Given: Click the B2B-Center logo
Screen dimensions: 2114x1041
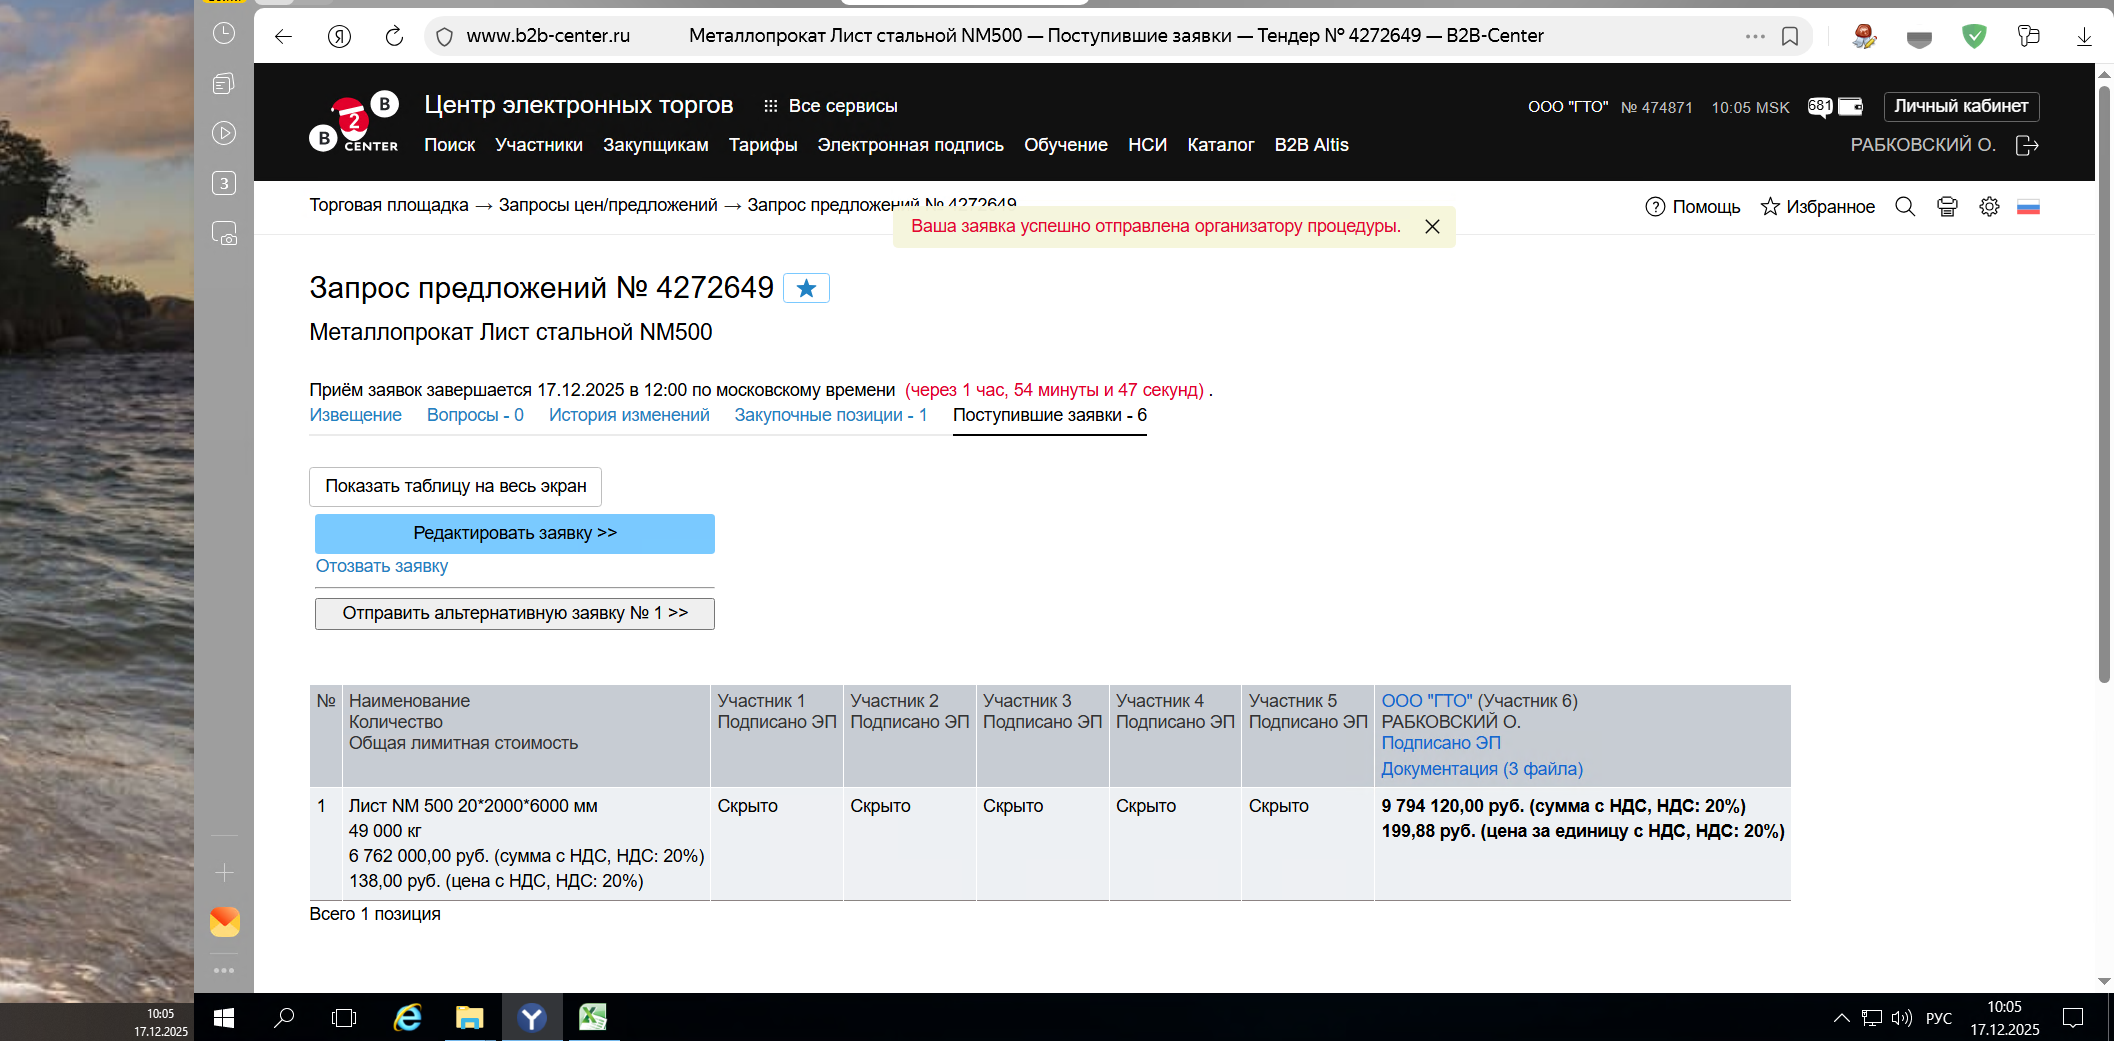Looking at the screenshot, I should 354,123.
